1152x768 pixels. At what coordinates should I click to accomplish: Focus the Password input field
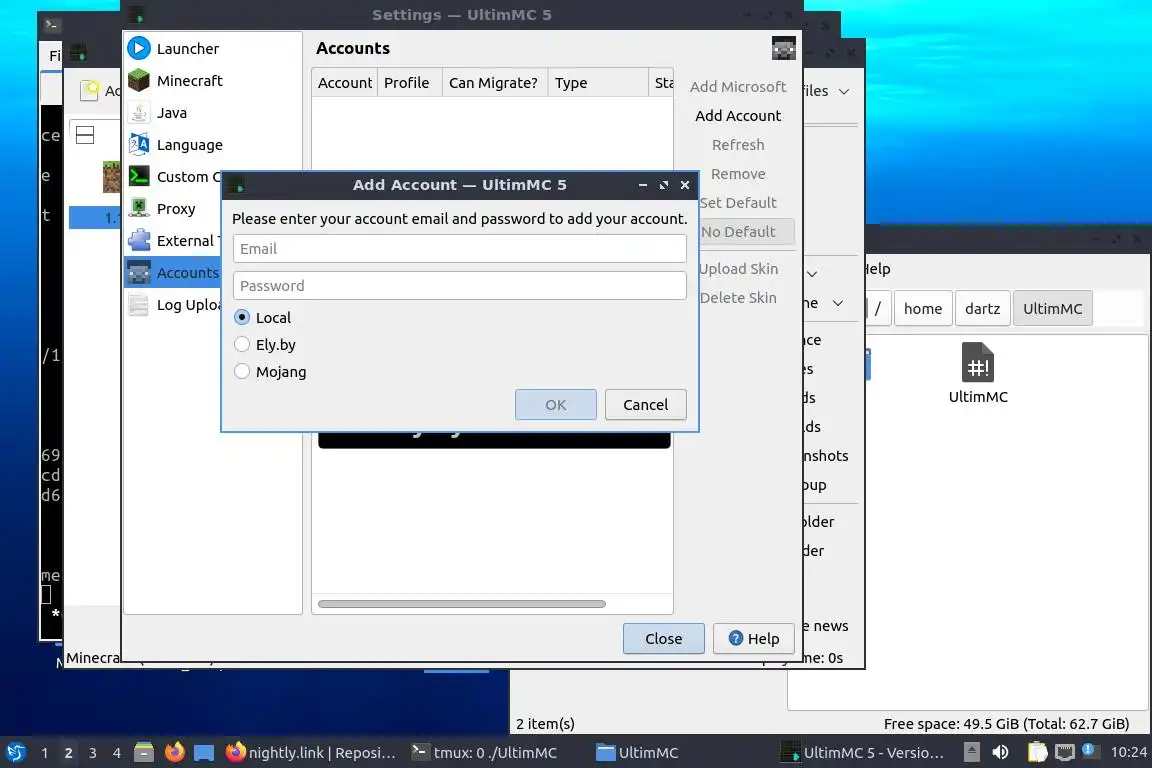459,285
